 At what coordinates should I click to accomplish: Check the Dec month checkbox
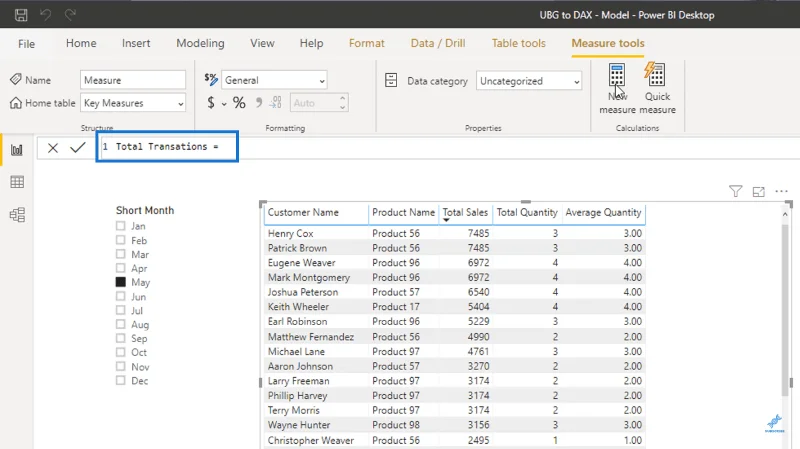[x=120, y=380]
